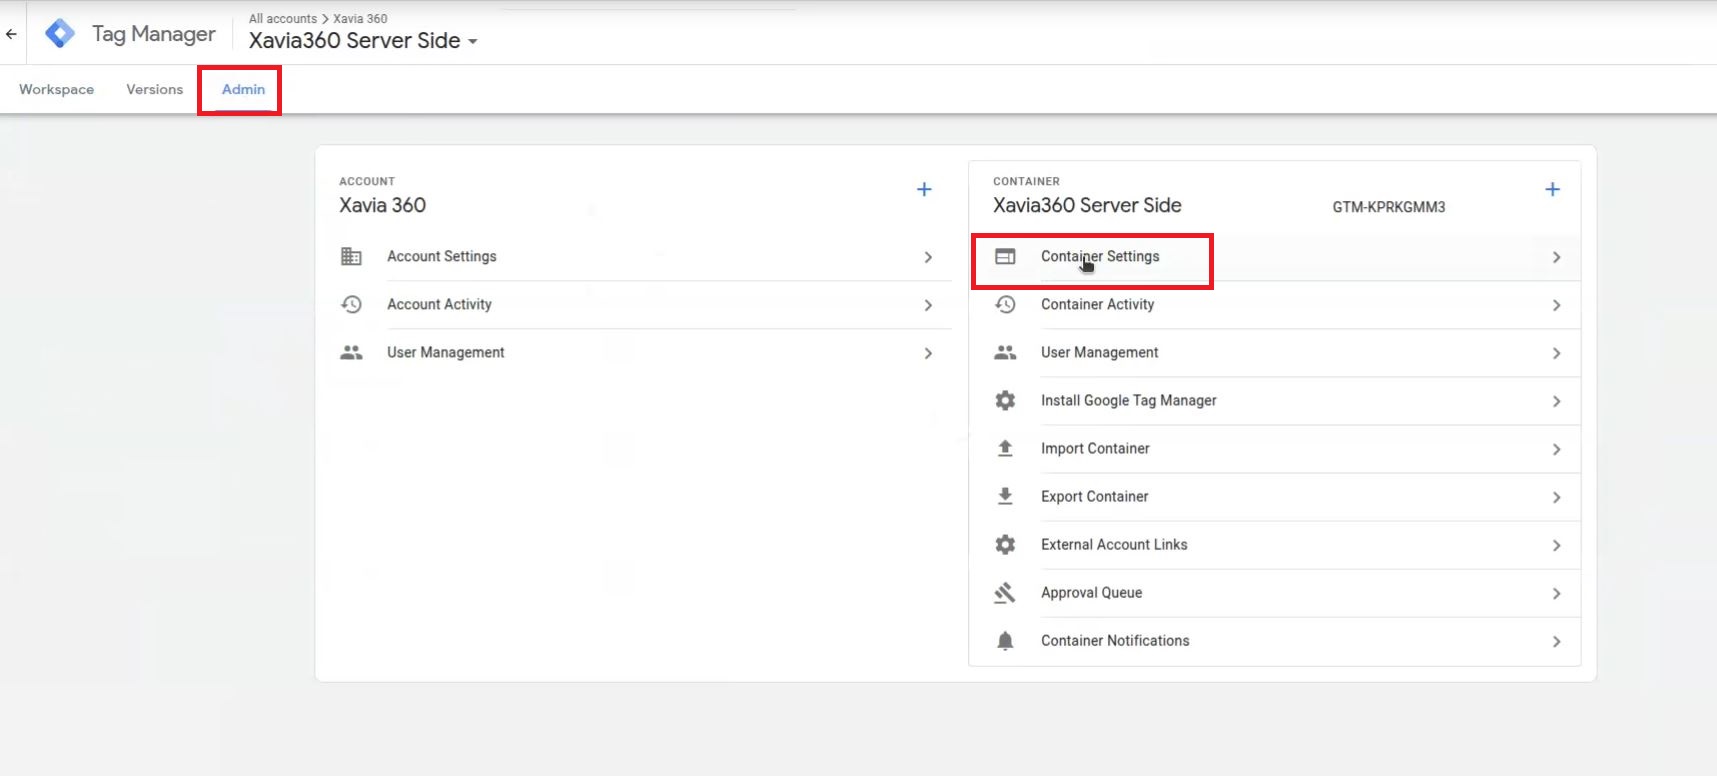Click the Account Settings building icon
1717x776 pixels.
coord(351,257)
